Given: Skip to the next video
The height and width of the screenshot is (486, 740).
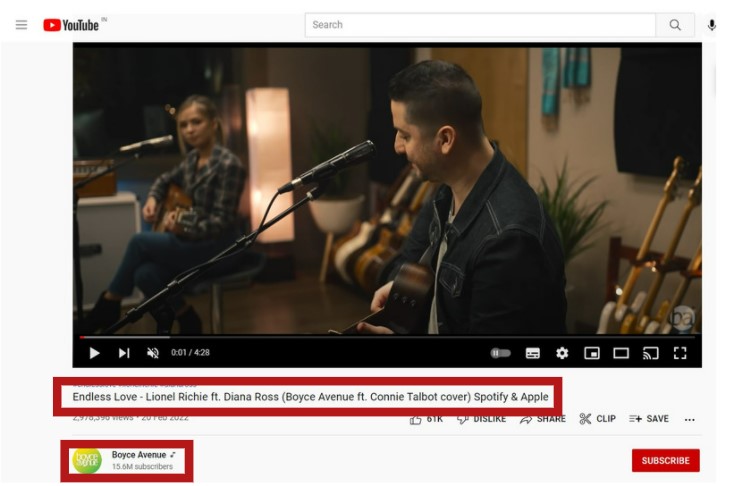Looking at the screenshot, I should [x=124, y=353].
